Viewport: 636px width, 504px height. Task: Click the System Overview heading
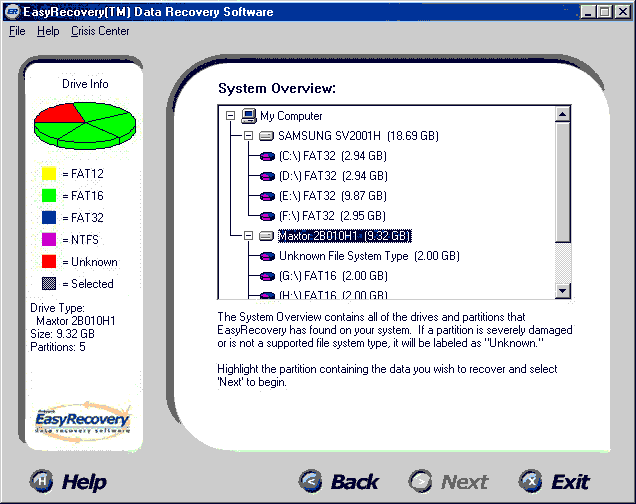(277, 88)
